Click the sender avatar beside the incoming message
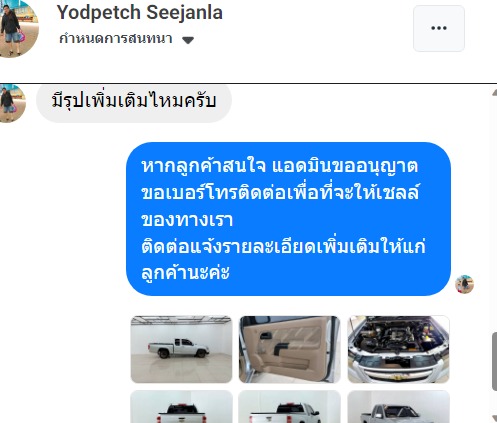Image resolution: width=497 pixels, height=423 pixels. (x=12, y=103)
